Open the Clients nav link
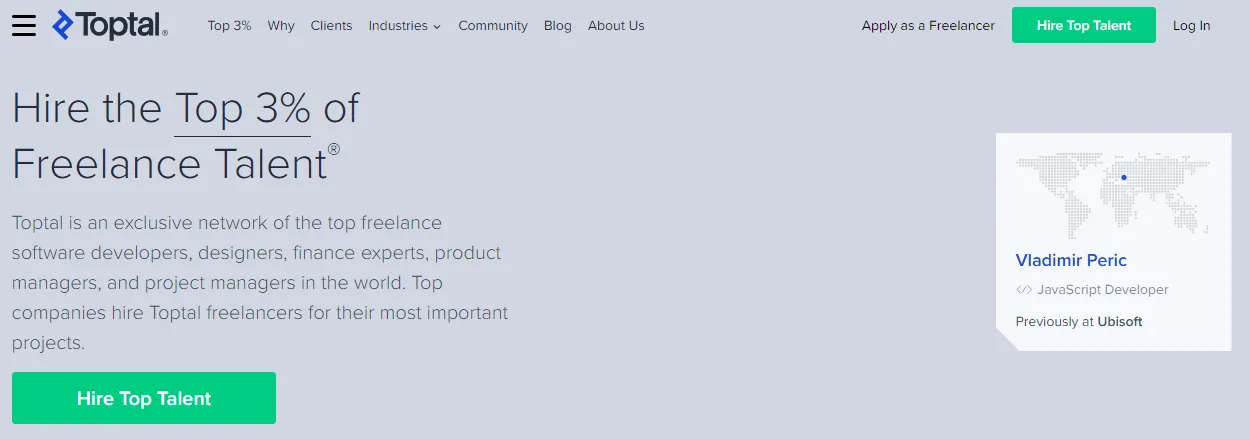The image size is (1250, 439). 331,26
